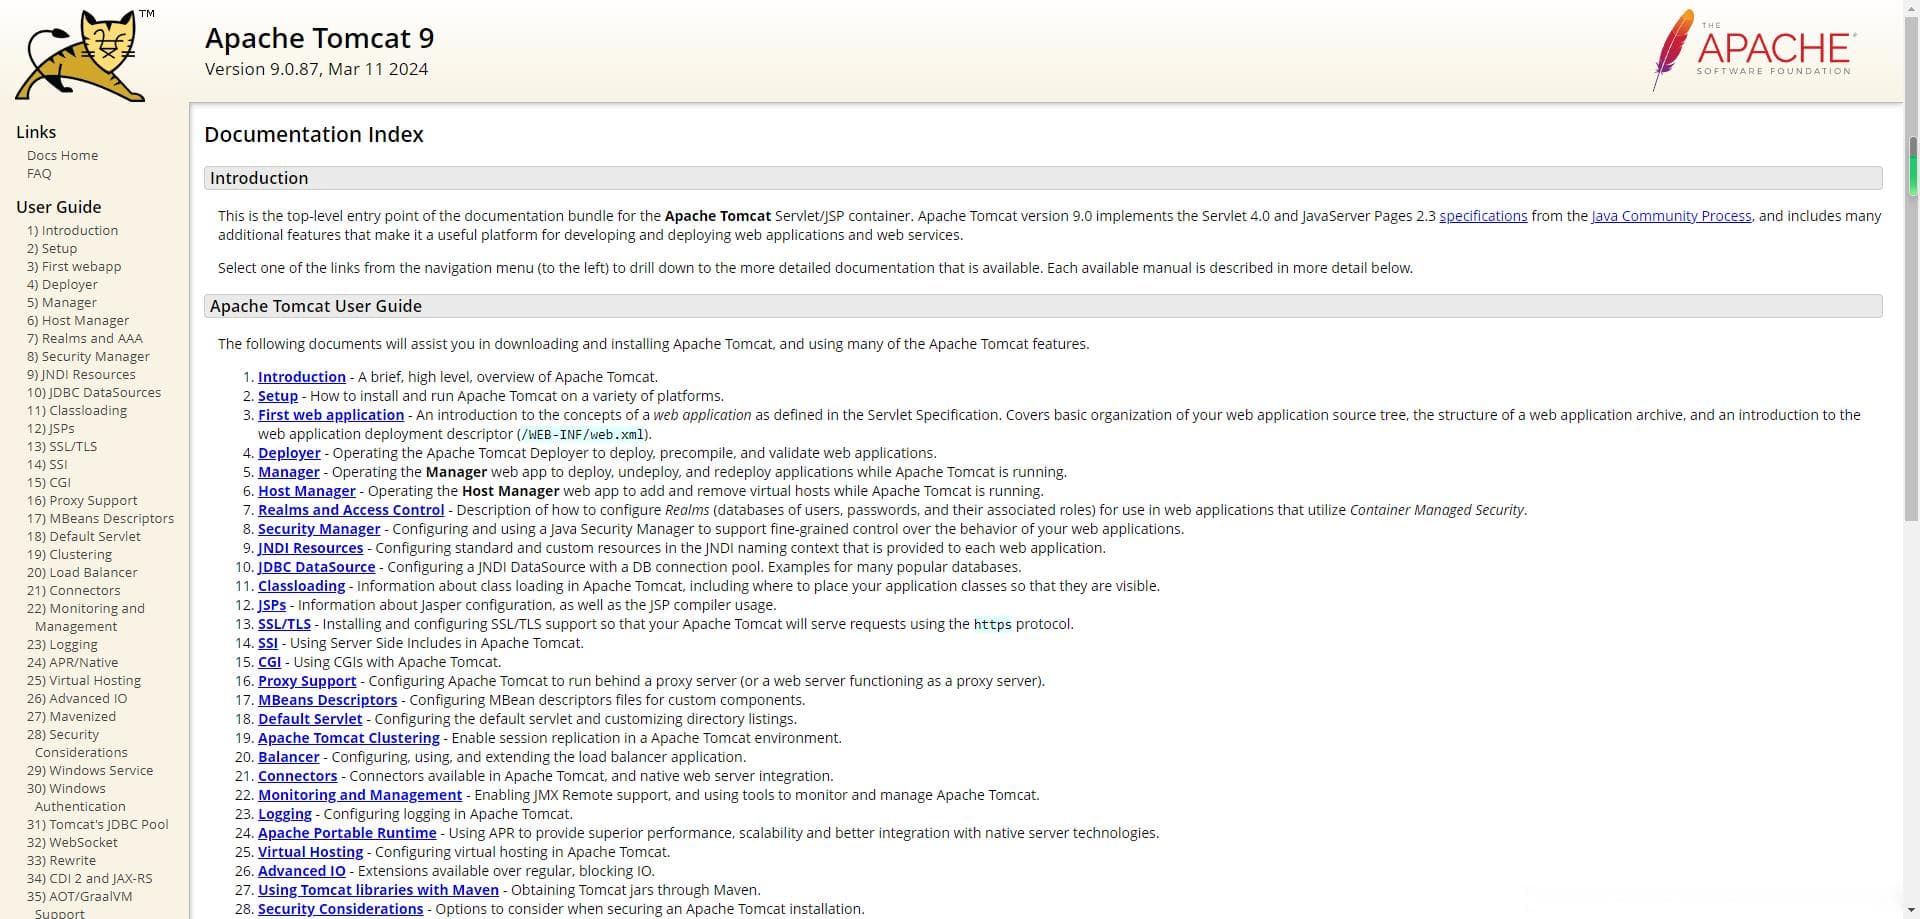Open 13) SSL/TLS in sidebar
Viewport: 1920px width, 919px height.
tap(62, 446)
